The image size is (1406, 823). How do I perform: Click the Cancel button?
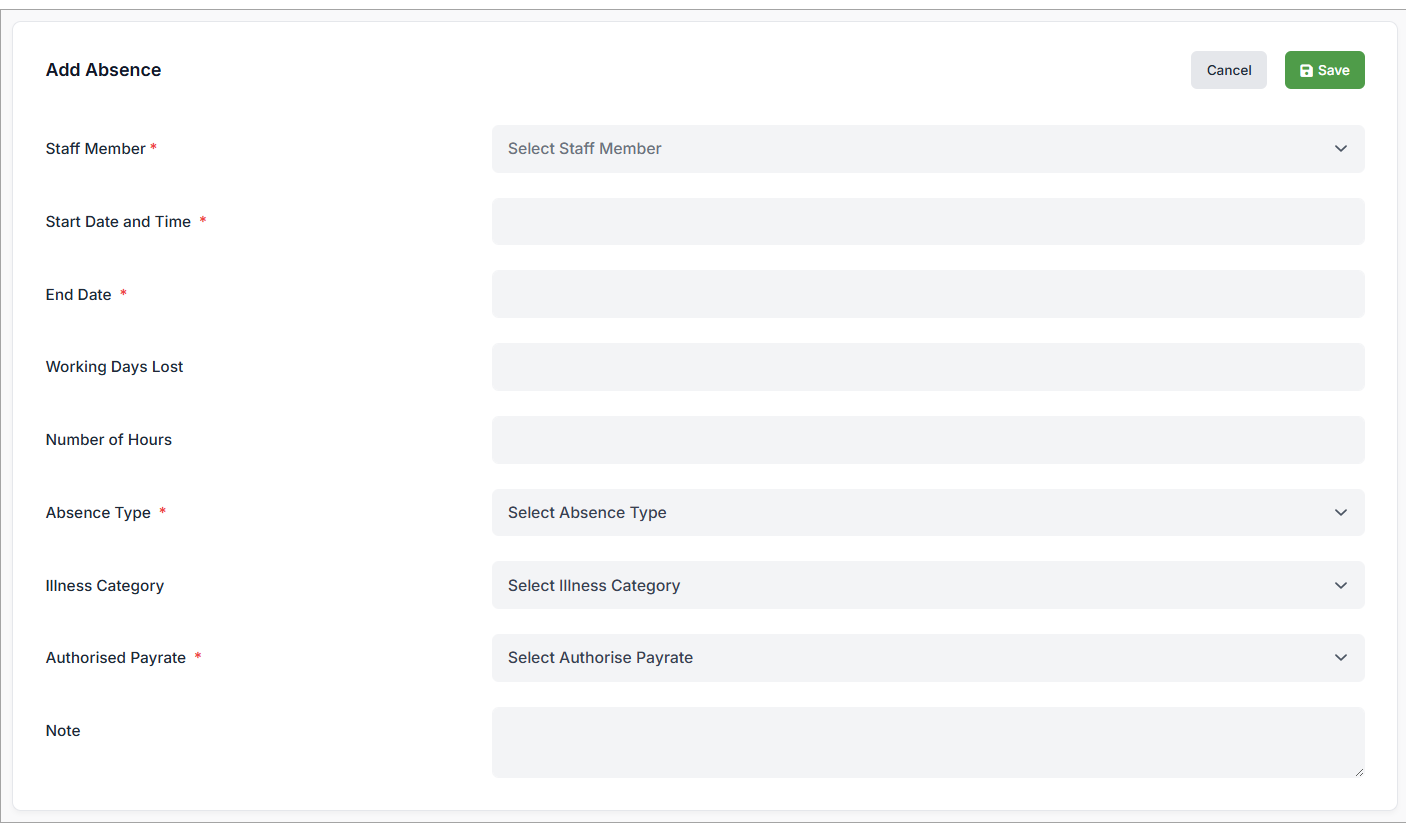click(x=1228, y=70)
